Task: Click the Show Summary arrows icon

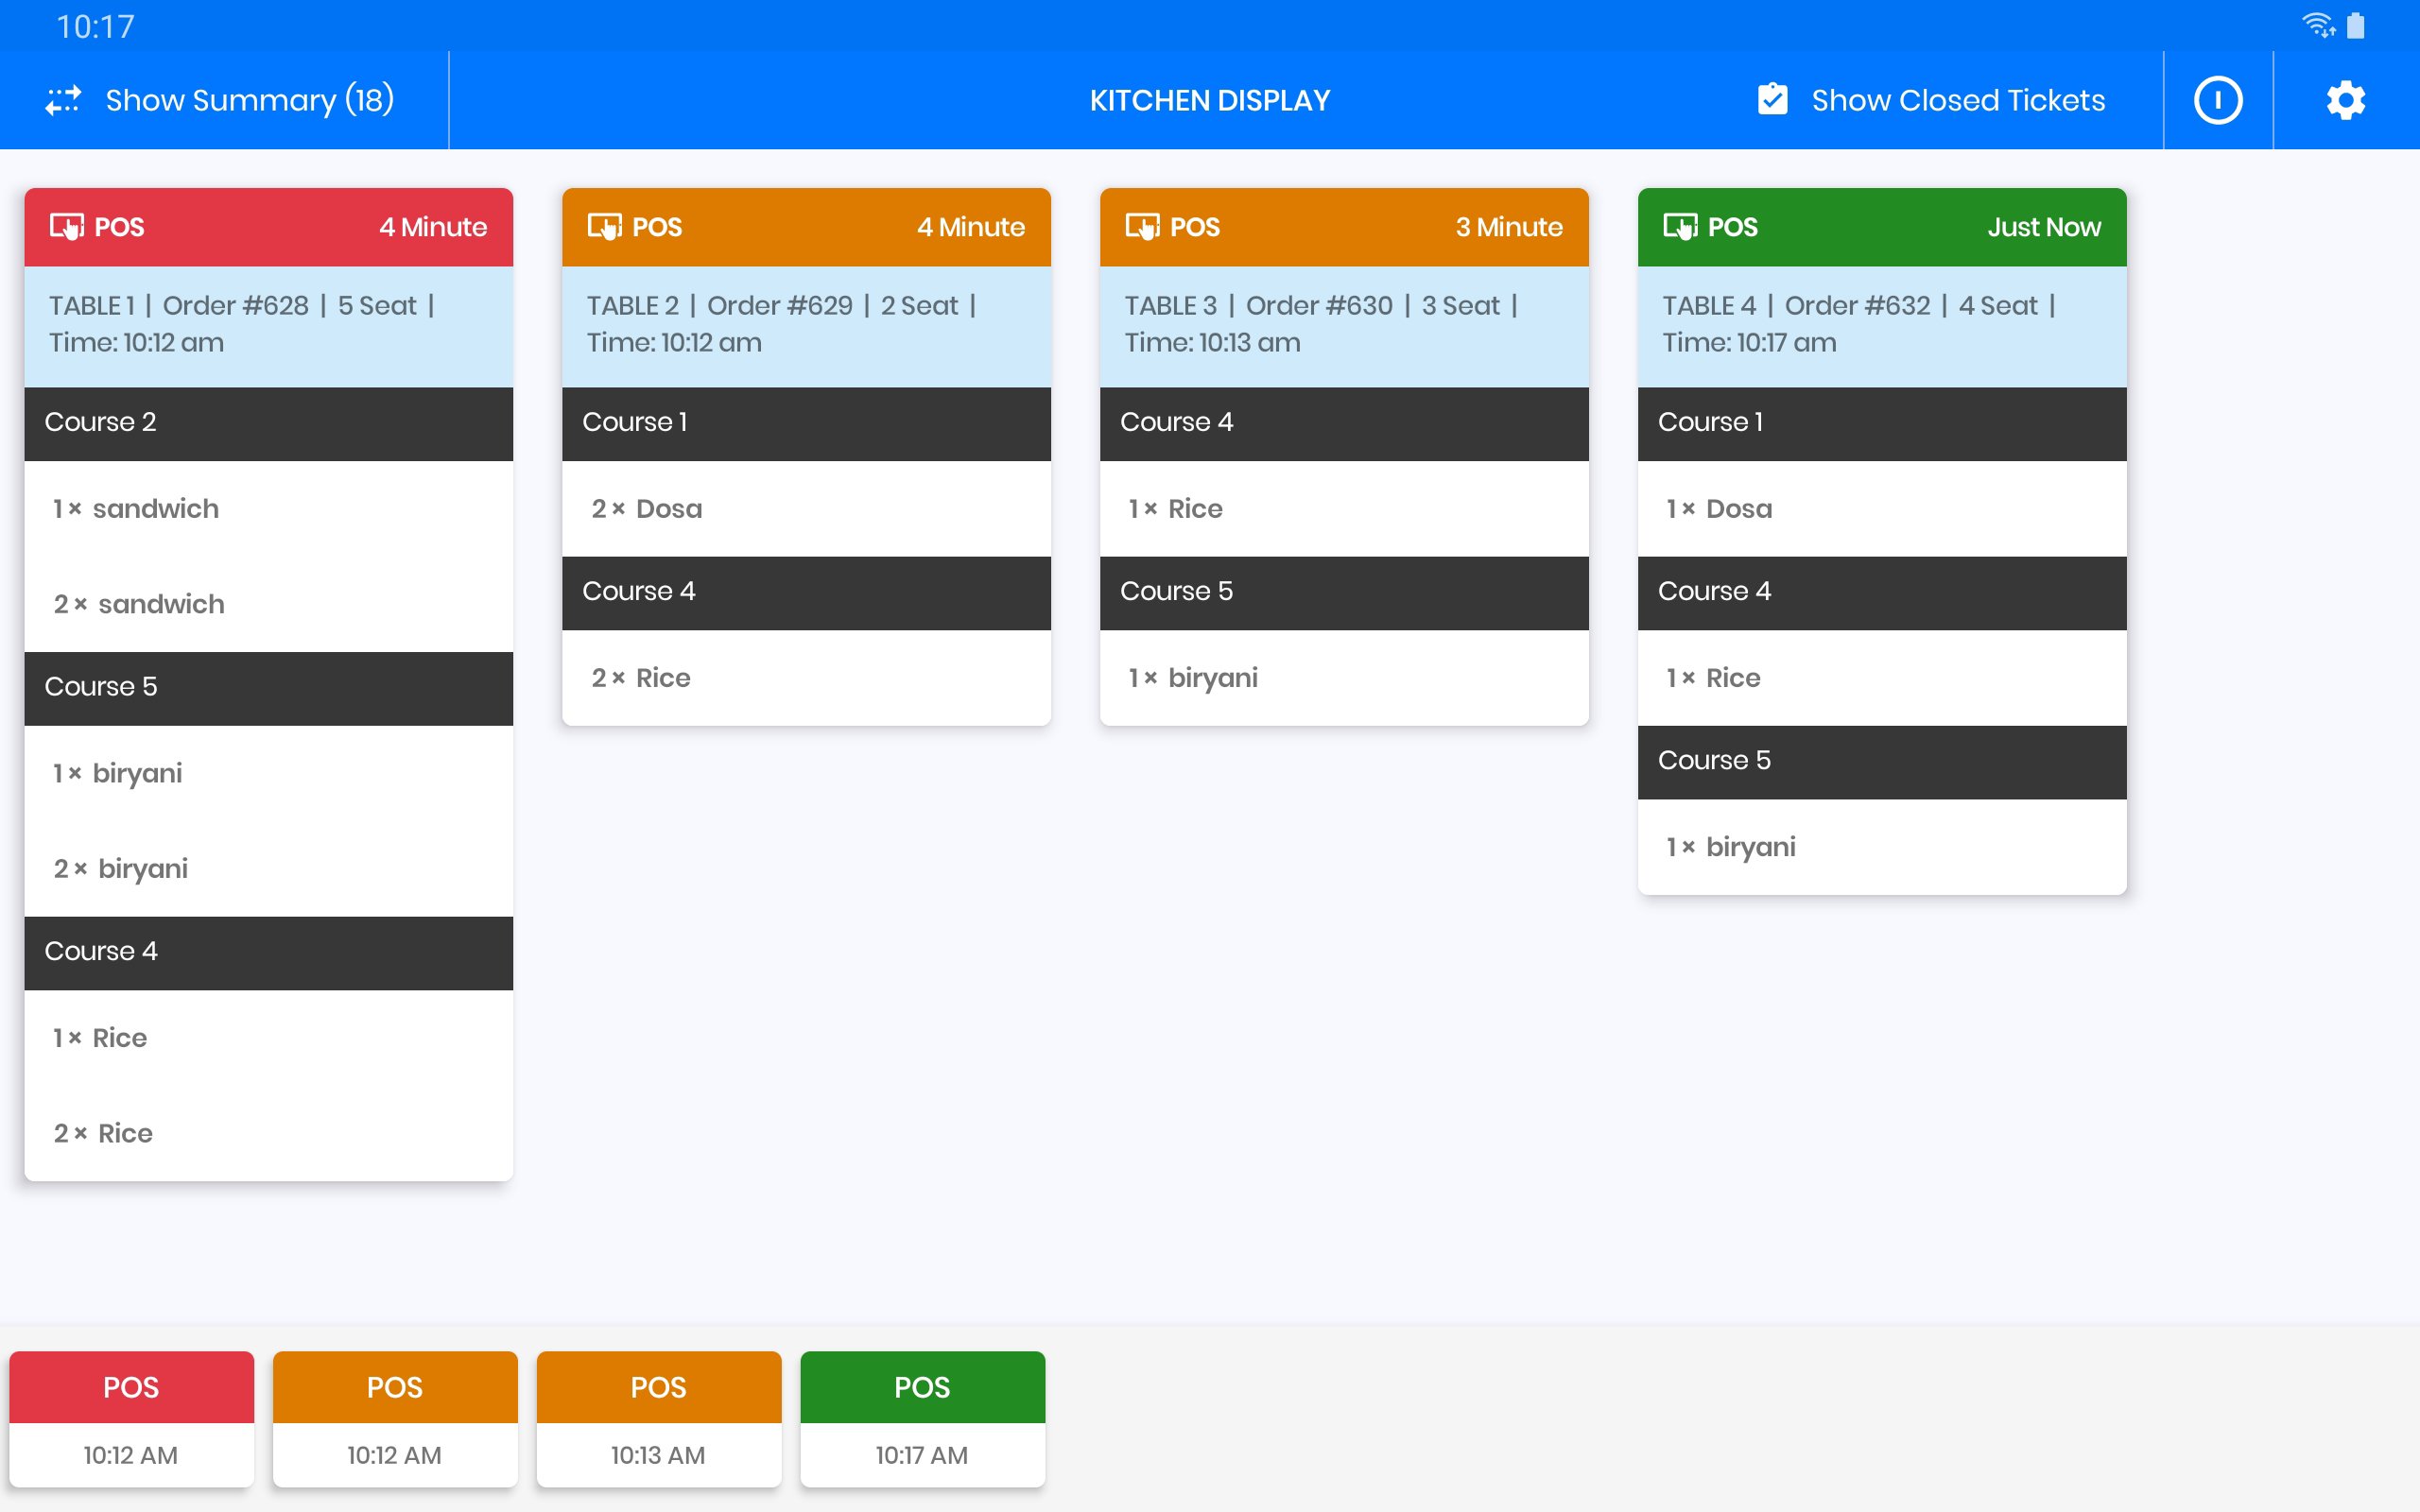Action: pyautogui.click(x=63, y=100)
